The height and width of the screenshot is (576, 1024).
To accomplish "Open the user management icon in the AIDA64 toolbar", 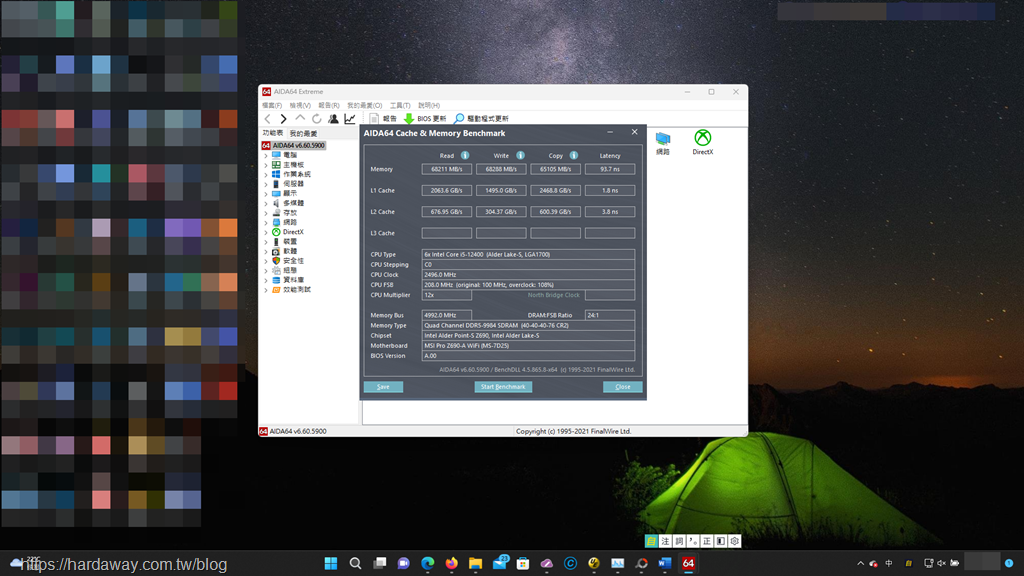I will coord(333,118).
